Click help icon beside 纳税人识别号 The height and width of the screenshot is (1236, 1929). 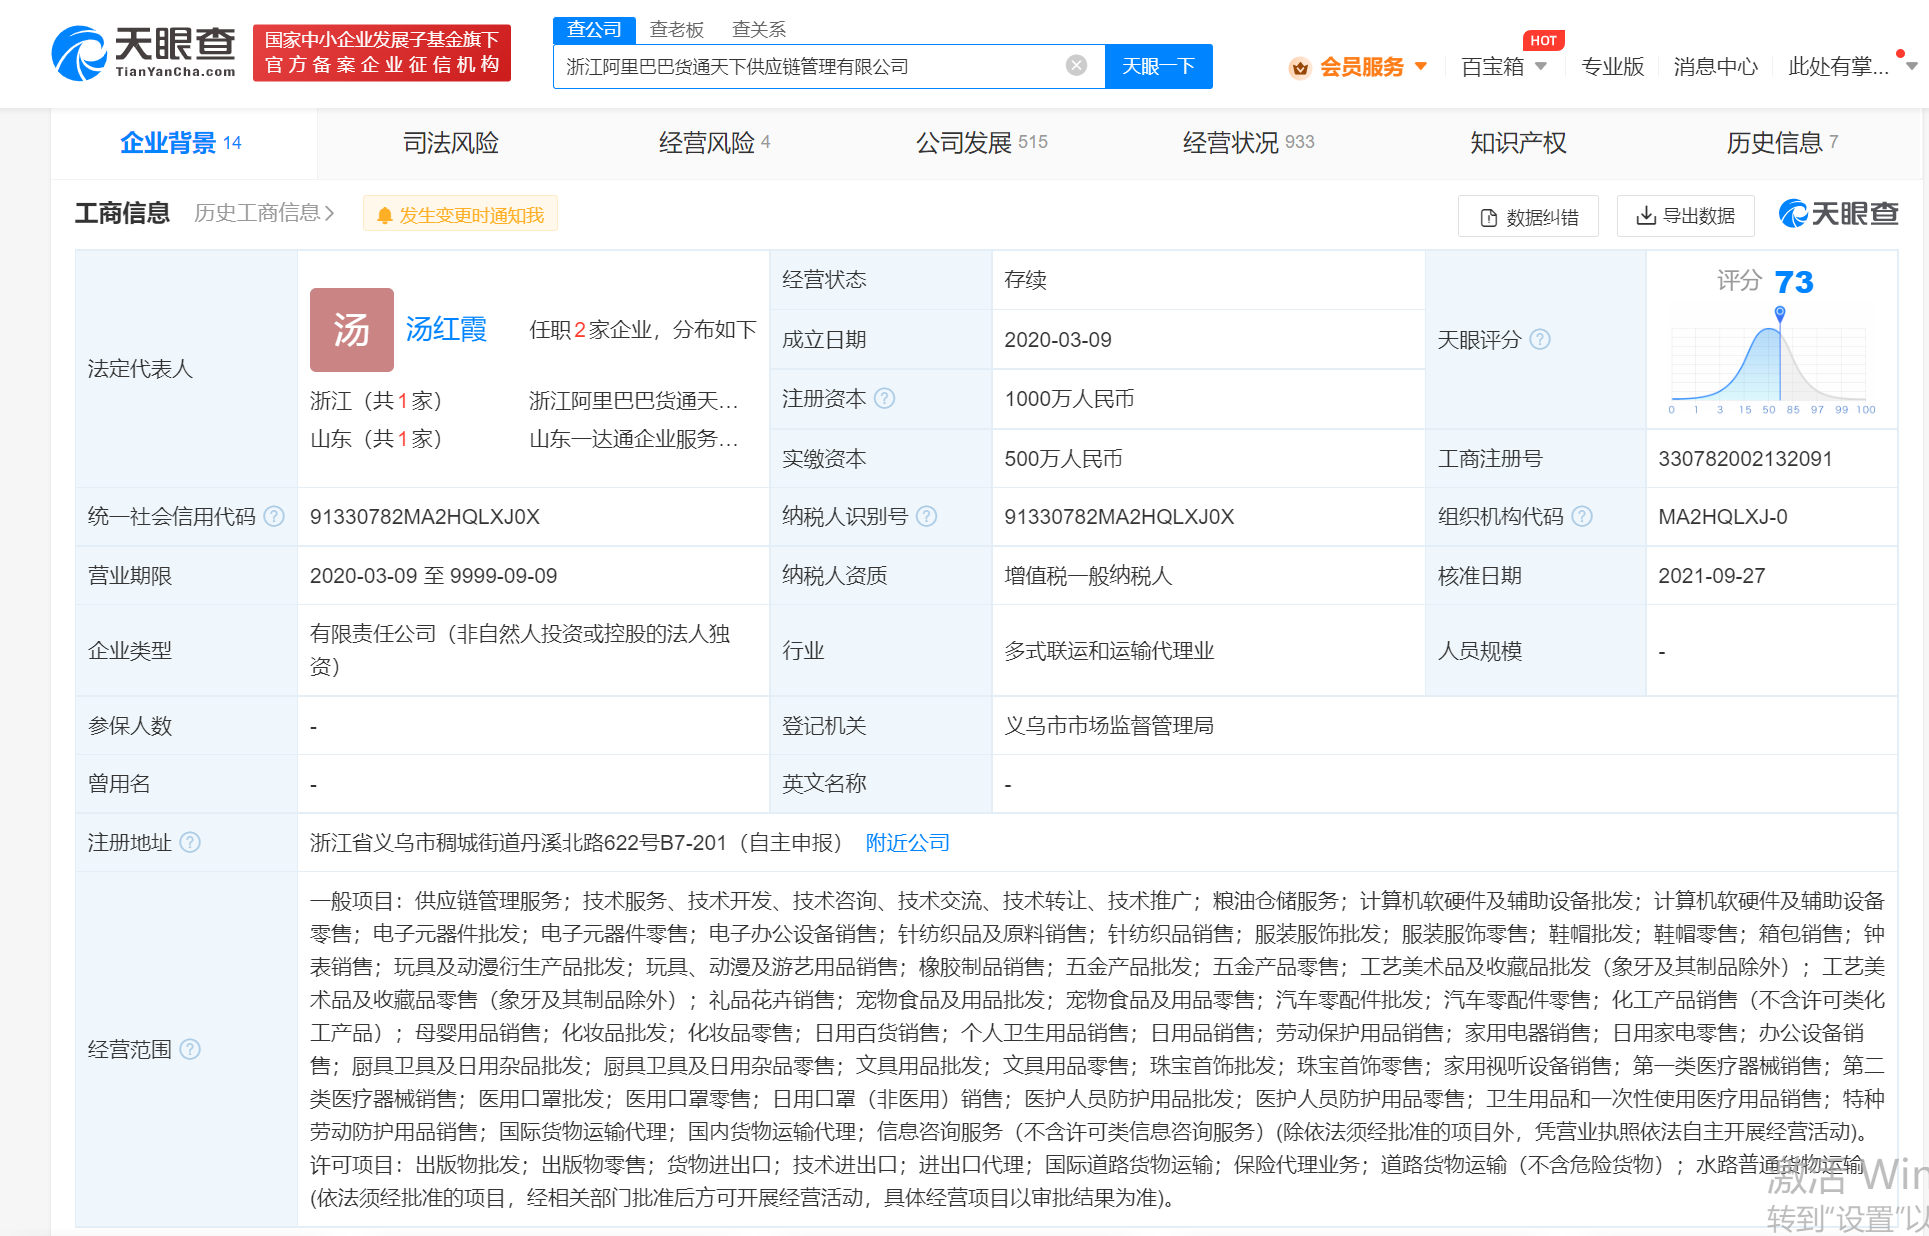tap(927, 517)
